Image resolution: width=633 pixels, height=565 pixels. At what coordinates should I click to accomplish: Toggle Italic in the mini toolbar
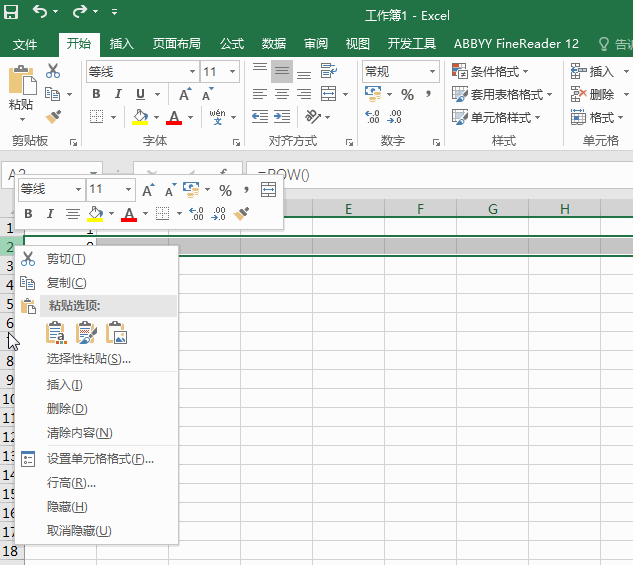pos(50,213)
